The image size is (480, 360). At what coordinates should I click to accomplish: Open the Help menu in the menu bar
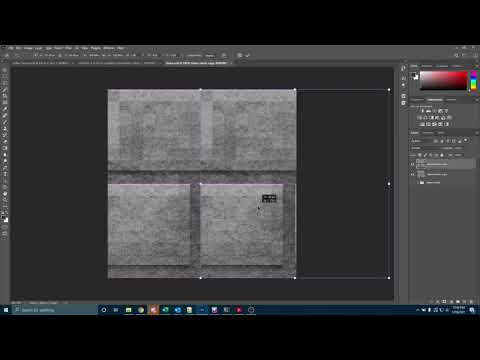tap(121, 48)
